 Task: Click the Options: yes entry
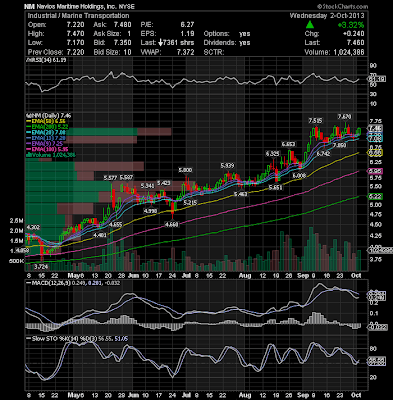(227, 34)
